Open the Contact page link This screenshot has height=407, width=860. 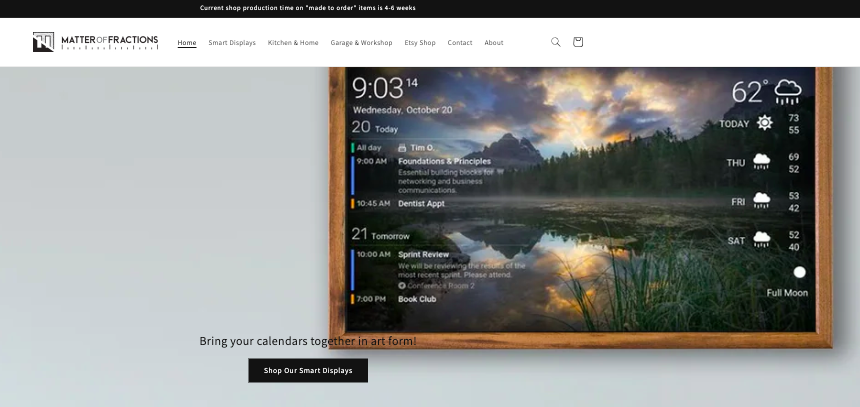(460, 43)
